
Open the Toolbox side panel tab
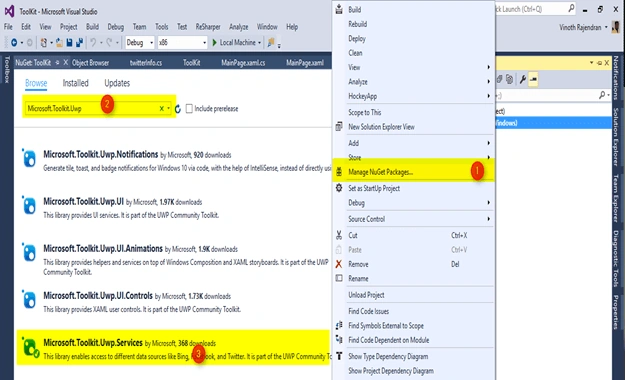coord(6,69)
